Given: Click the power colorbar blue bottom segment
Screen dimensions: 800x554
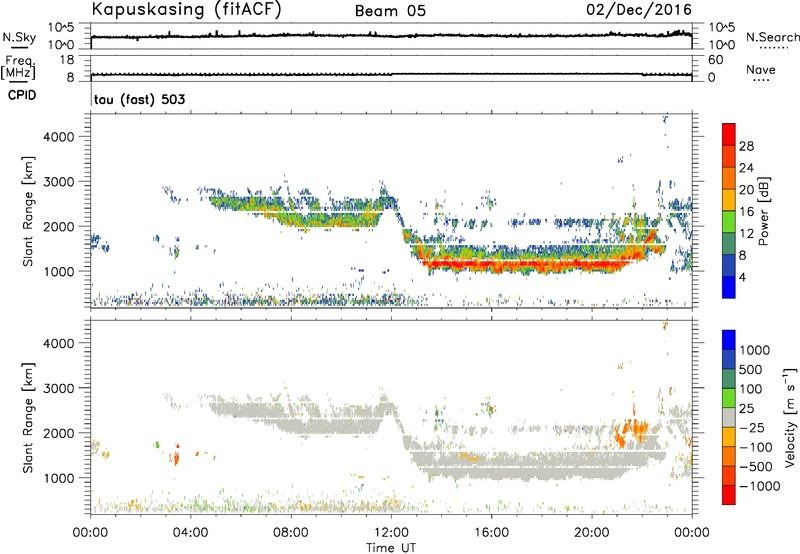Looking at the screenshot, I should 729,287.
